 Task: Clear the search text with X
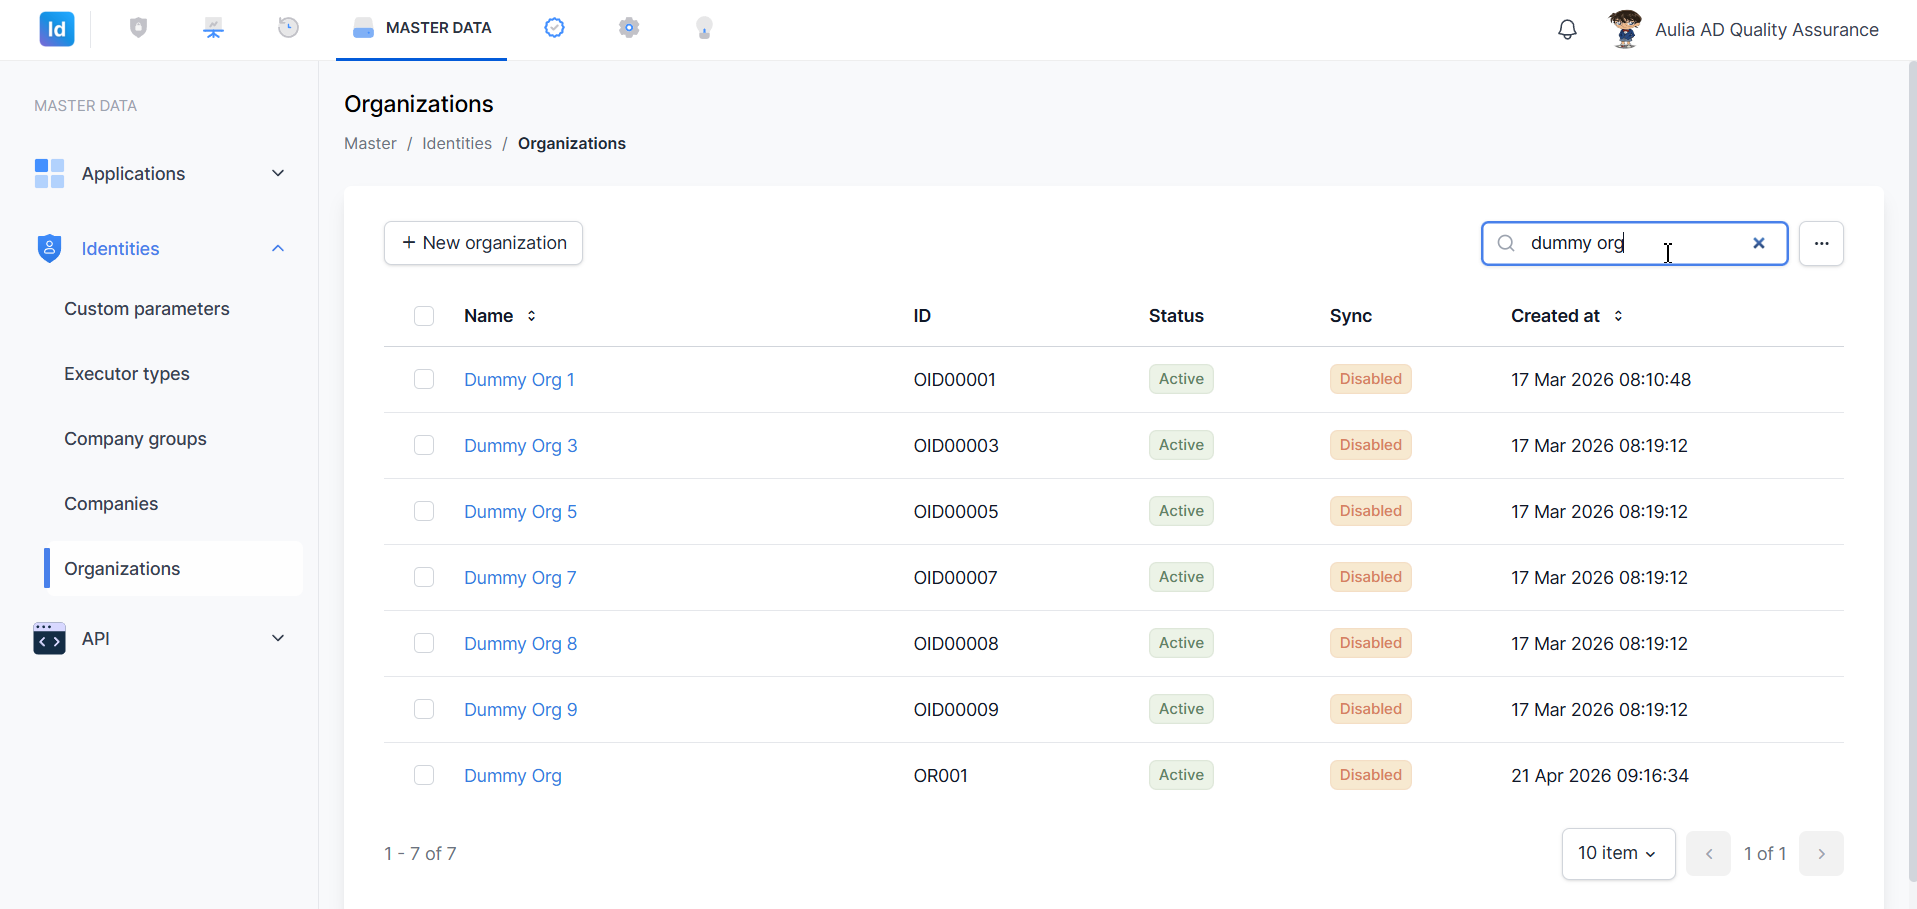click(1759, 243)
